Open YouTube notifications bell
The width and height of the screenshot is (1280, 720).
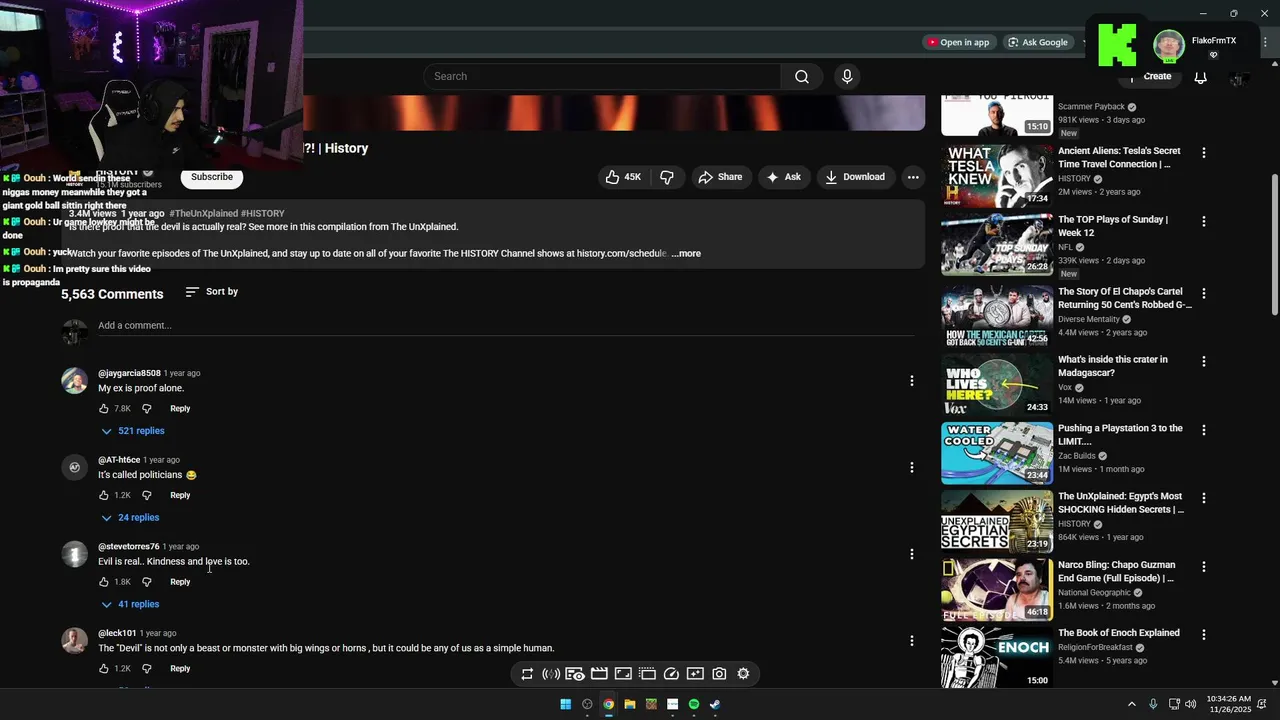[1201, 77]
